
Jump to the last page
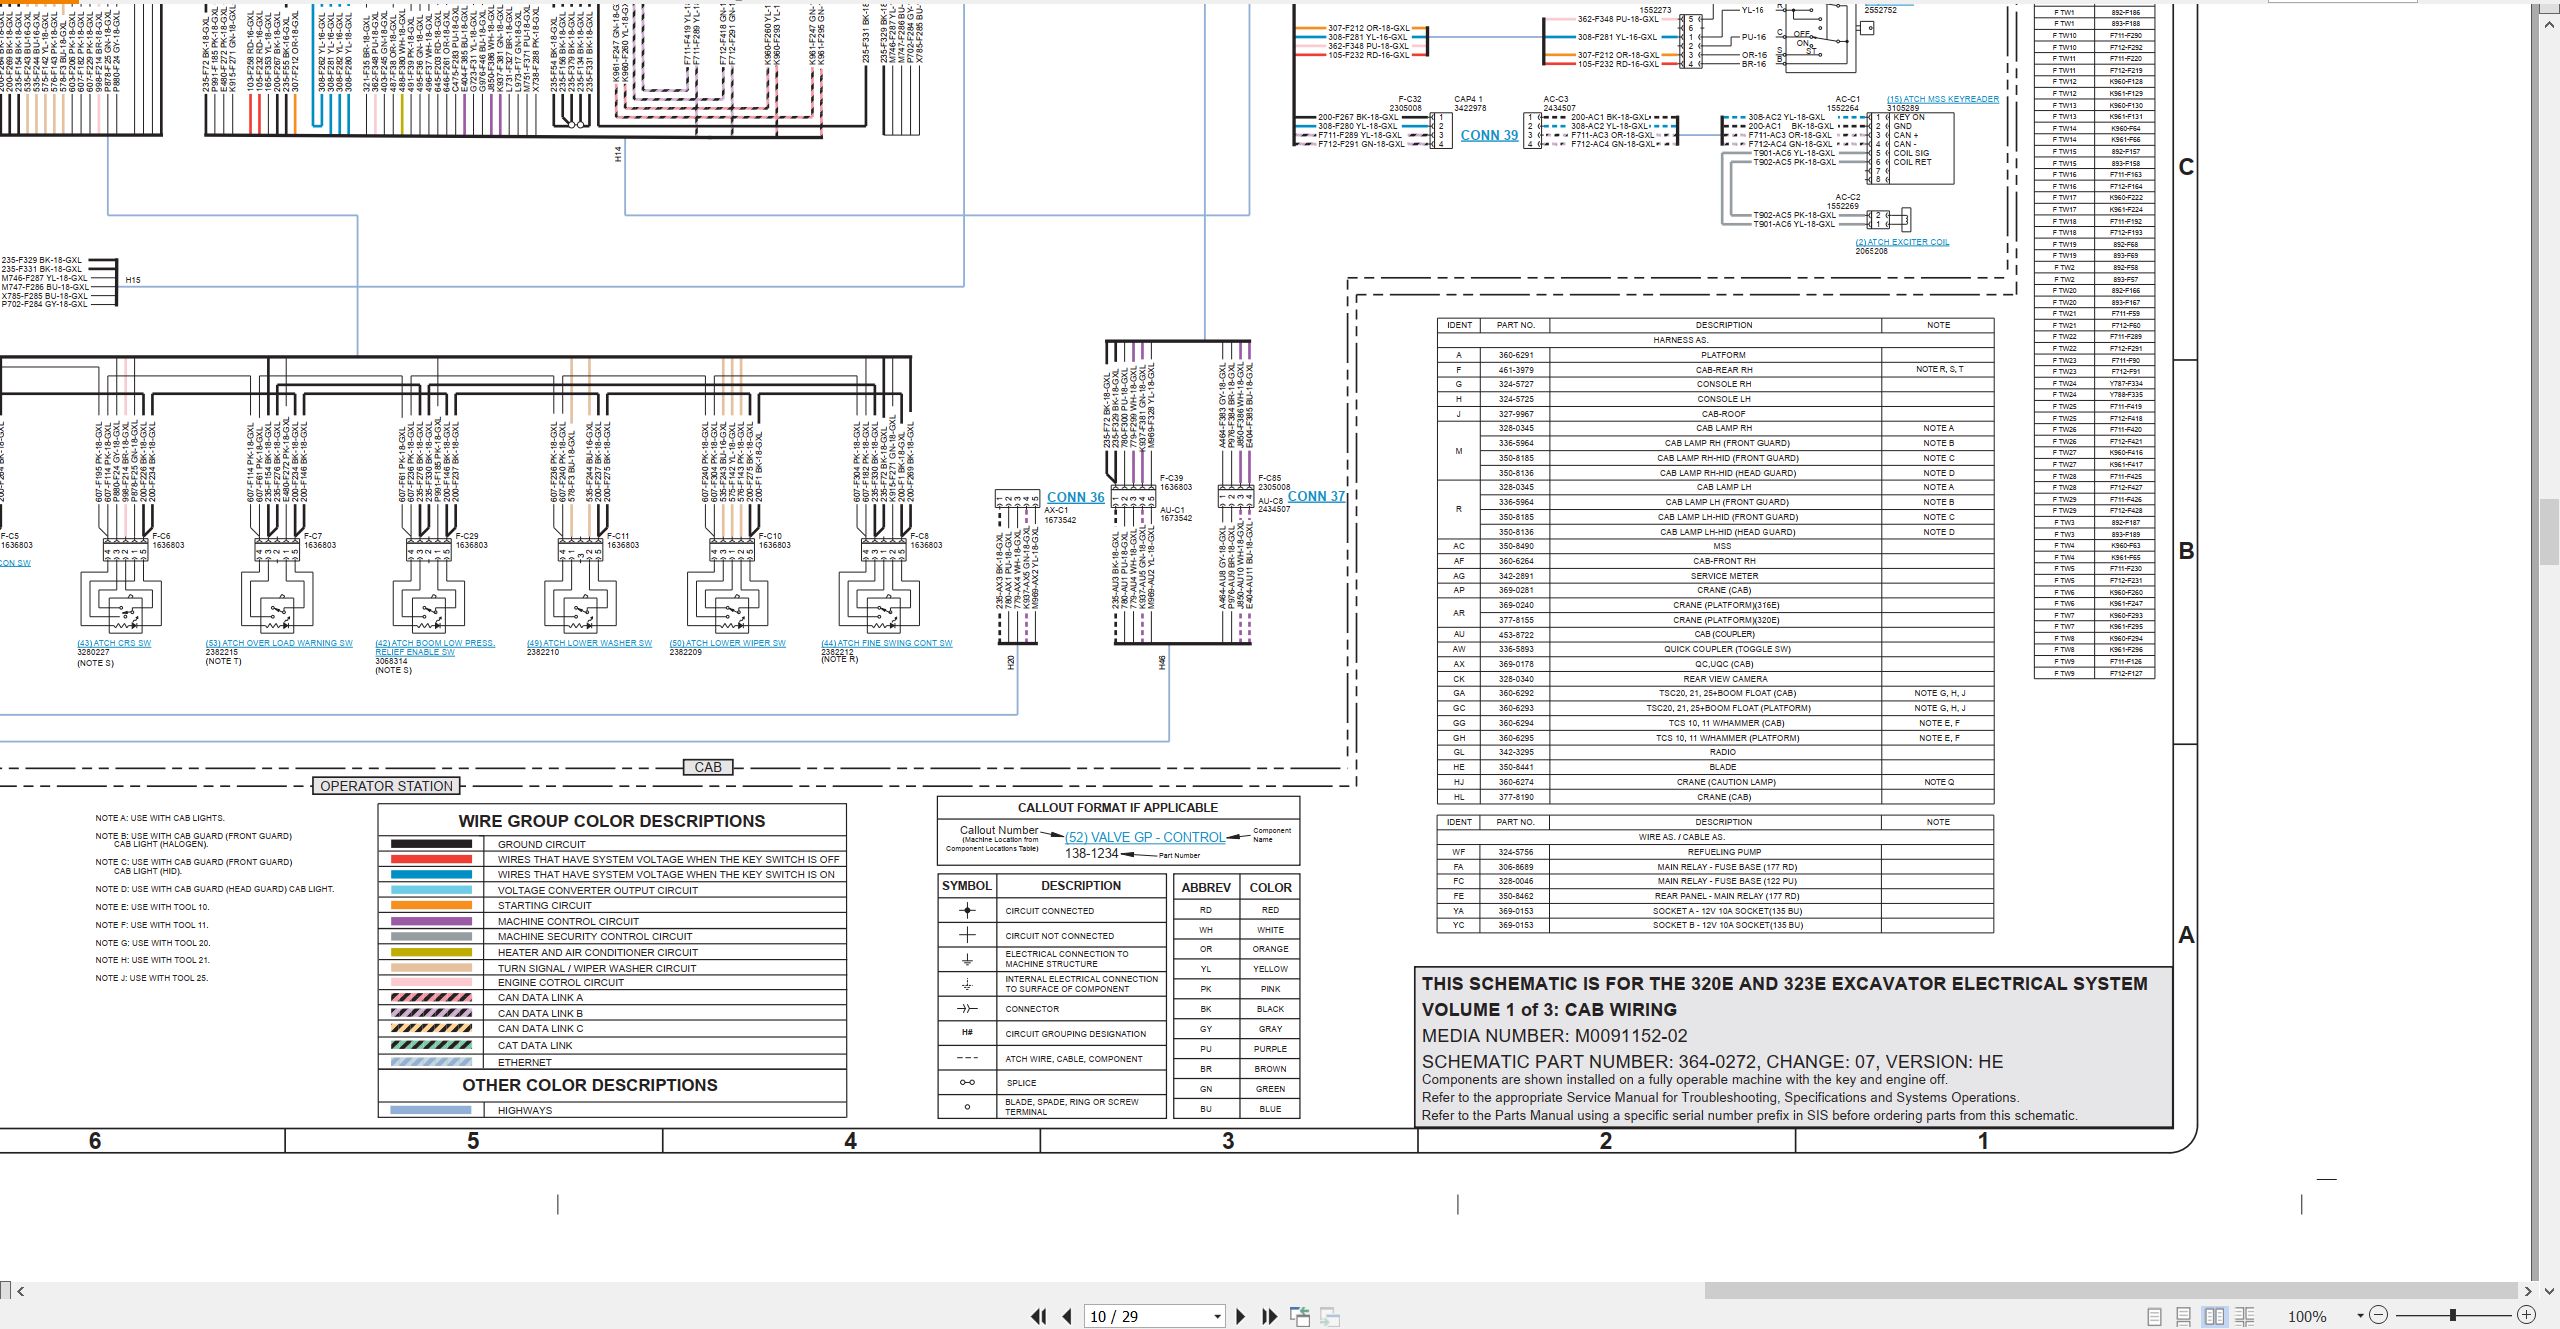click(x=1270, y=1316)
